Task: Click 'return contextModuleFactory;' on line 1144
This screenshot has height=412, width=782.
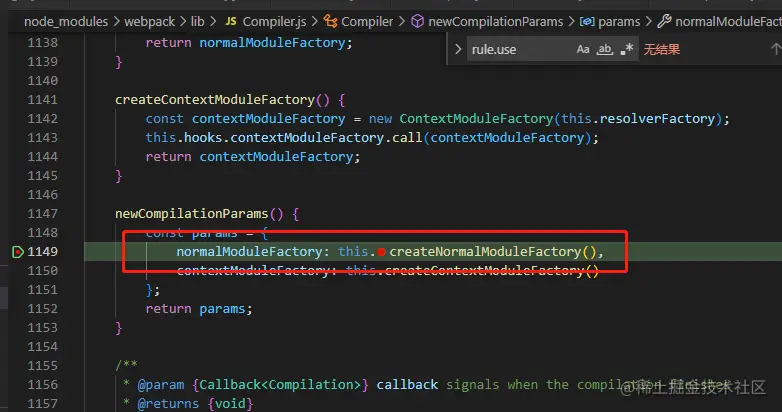Action: [253, 157]
